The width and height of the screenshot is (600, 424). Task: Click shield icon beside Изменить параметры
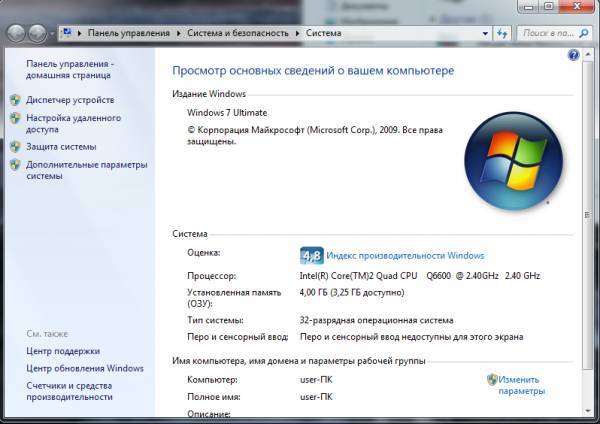pos(492,380)
